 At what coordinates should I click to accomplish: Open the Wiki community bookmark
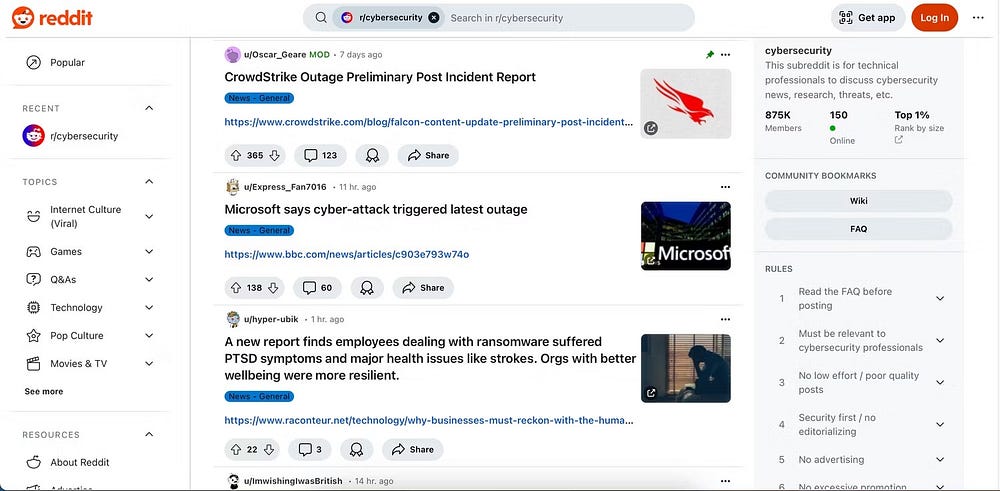pyautogui.click(x=858, y=200)
